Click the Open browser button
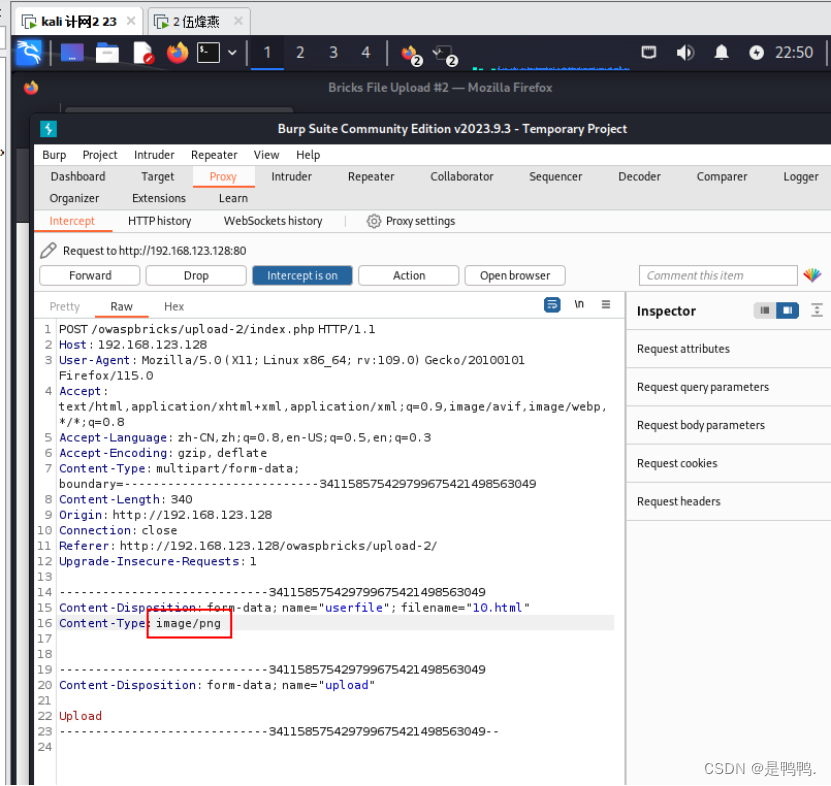Screen dimensions: 831x786 tap(515, 276)
